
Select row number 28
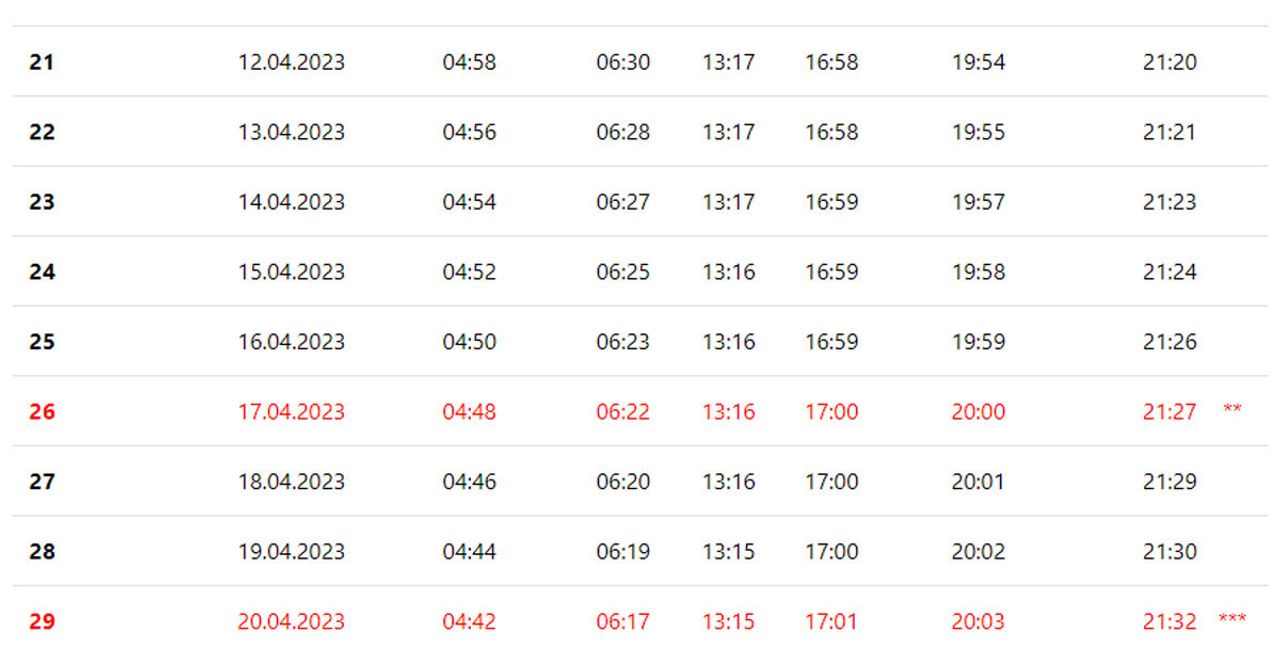click(42, 552)
